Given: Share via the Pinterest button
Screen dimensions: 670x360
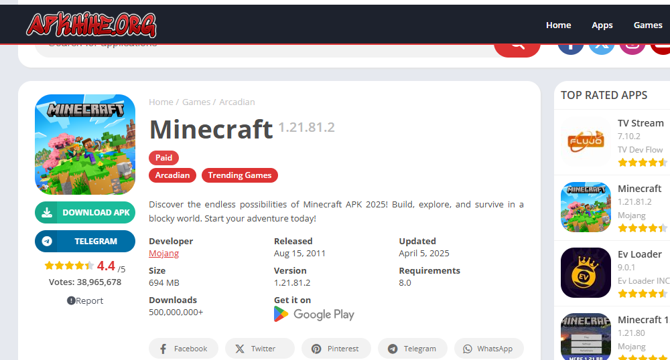Looking at the screenshot, I should (x=336, y=348).
